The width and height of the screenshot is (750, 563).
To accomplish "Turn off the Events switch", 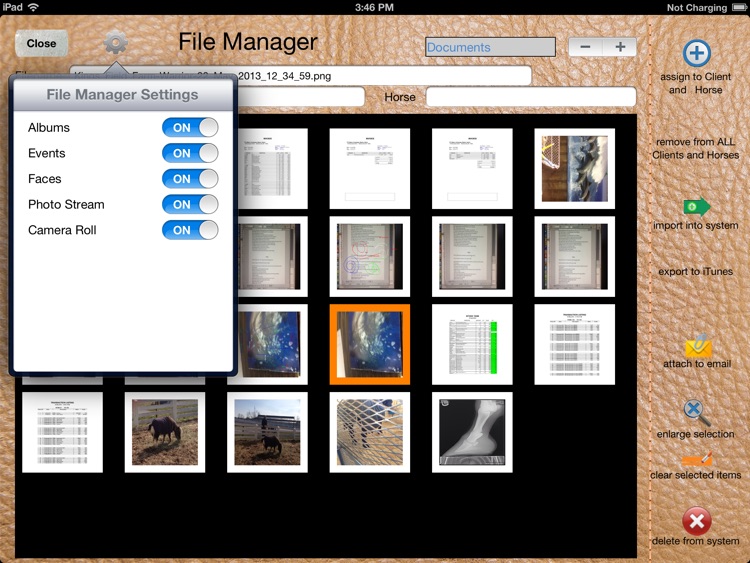I will coord(190,153).
